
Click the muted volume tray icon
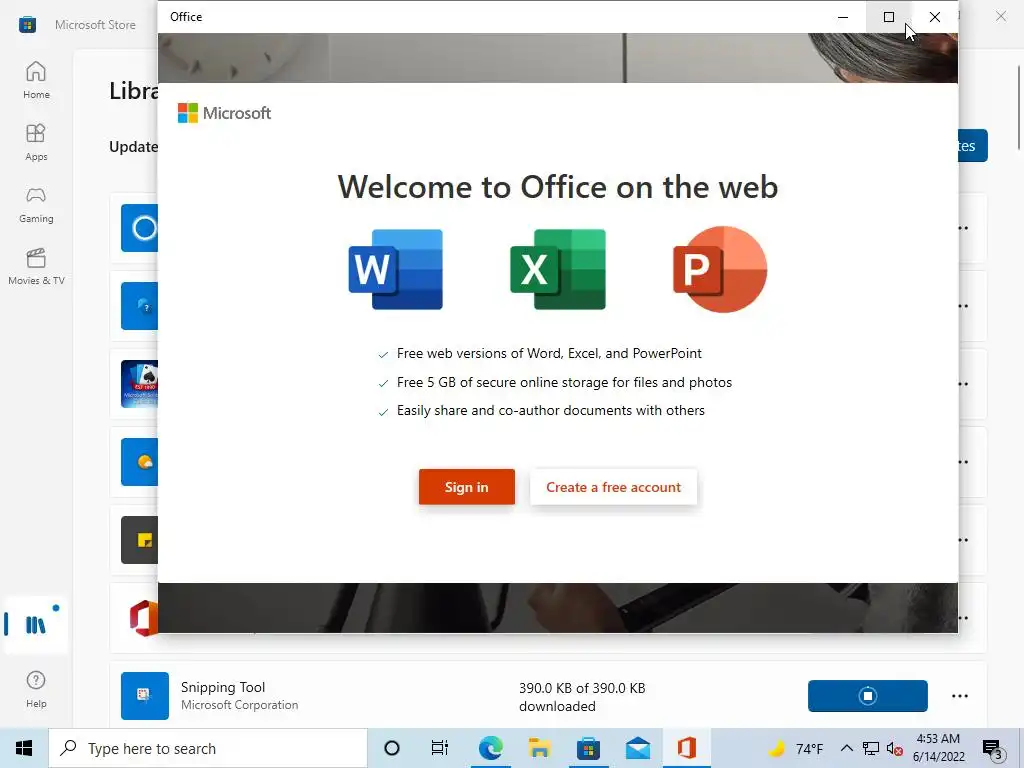point(895,748)
